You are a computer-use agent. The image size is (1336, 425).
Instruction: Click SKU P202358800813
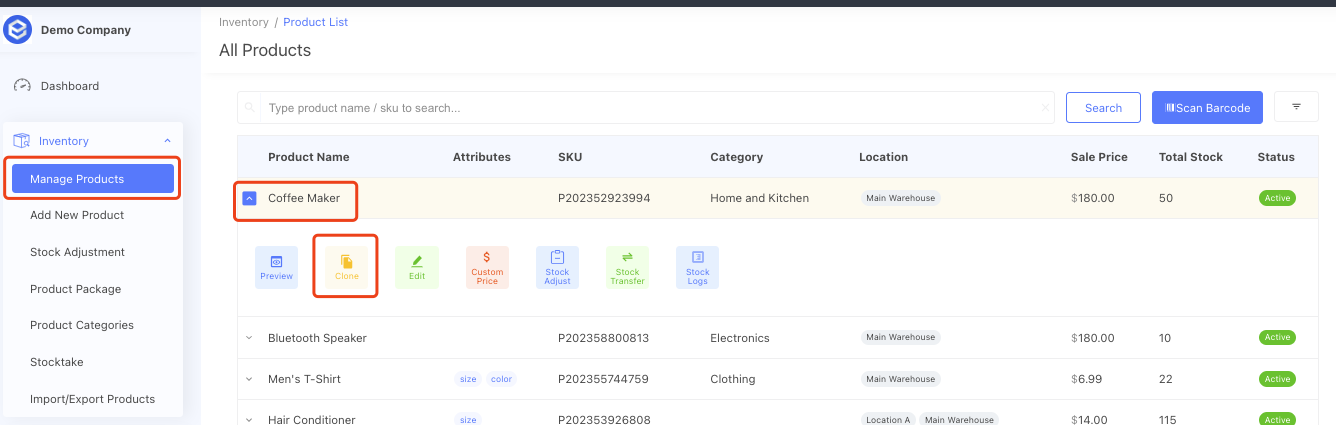click(x=604, y=338)
